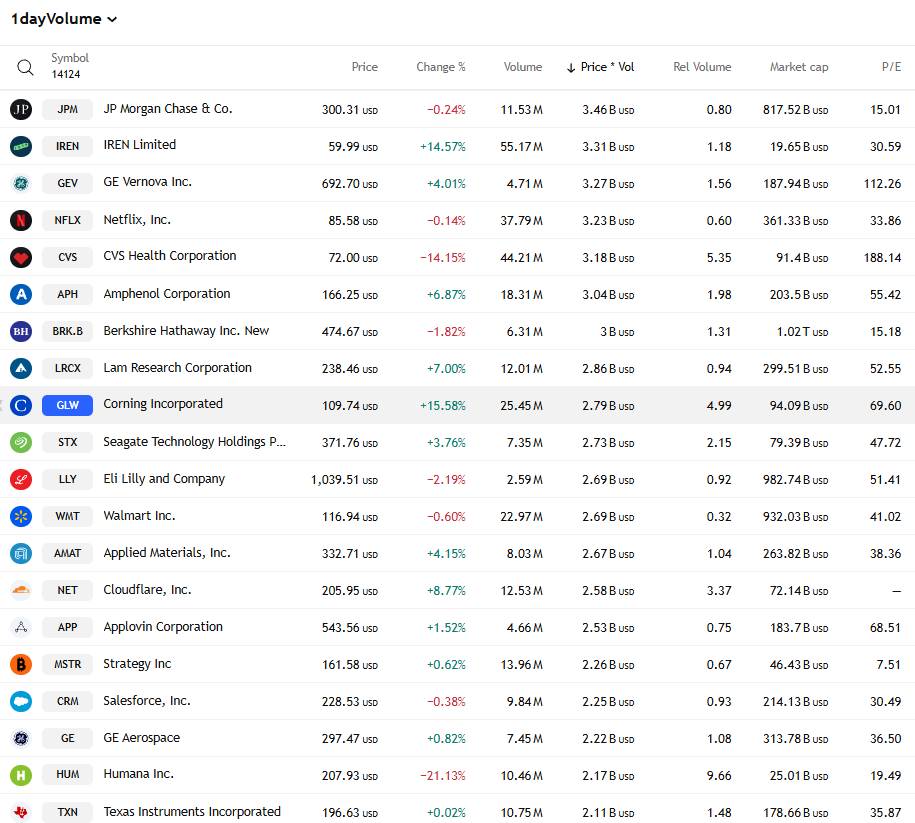
Task: Open the Corning Incorporated company name
Action: [163, 404]
